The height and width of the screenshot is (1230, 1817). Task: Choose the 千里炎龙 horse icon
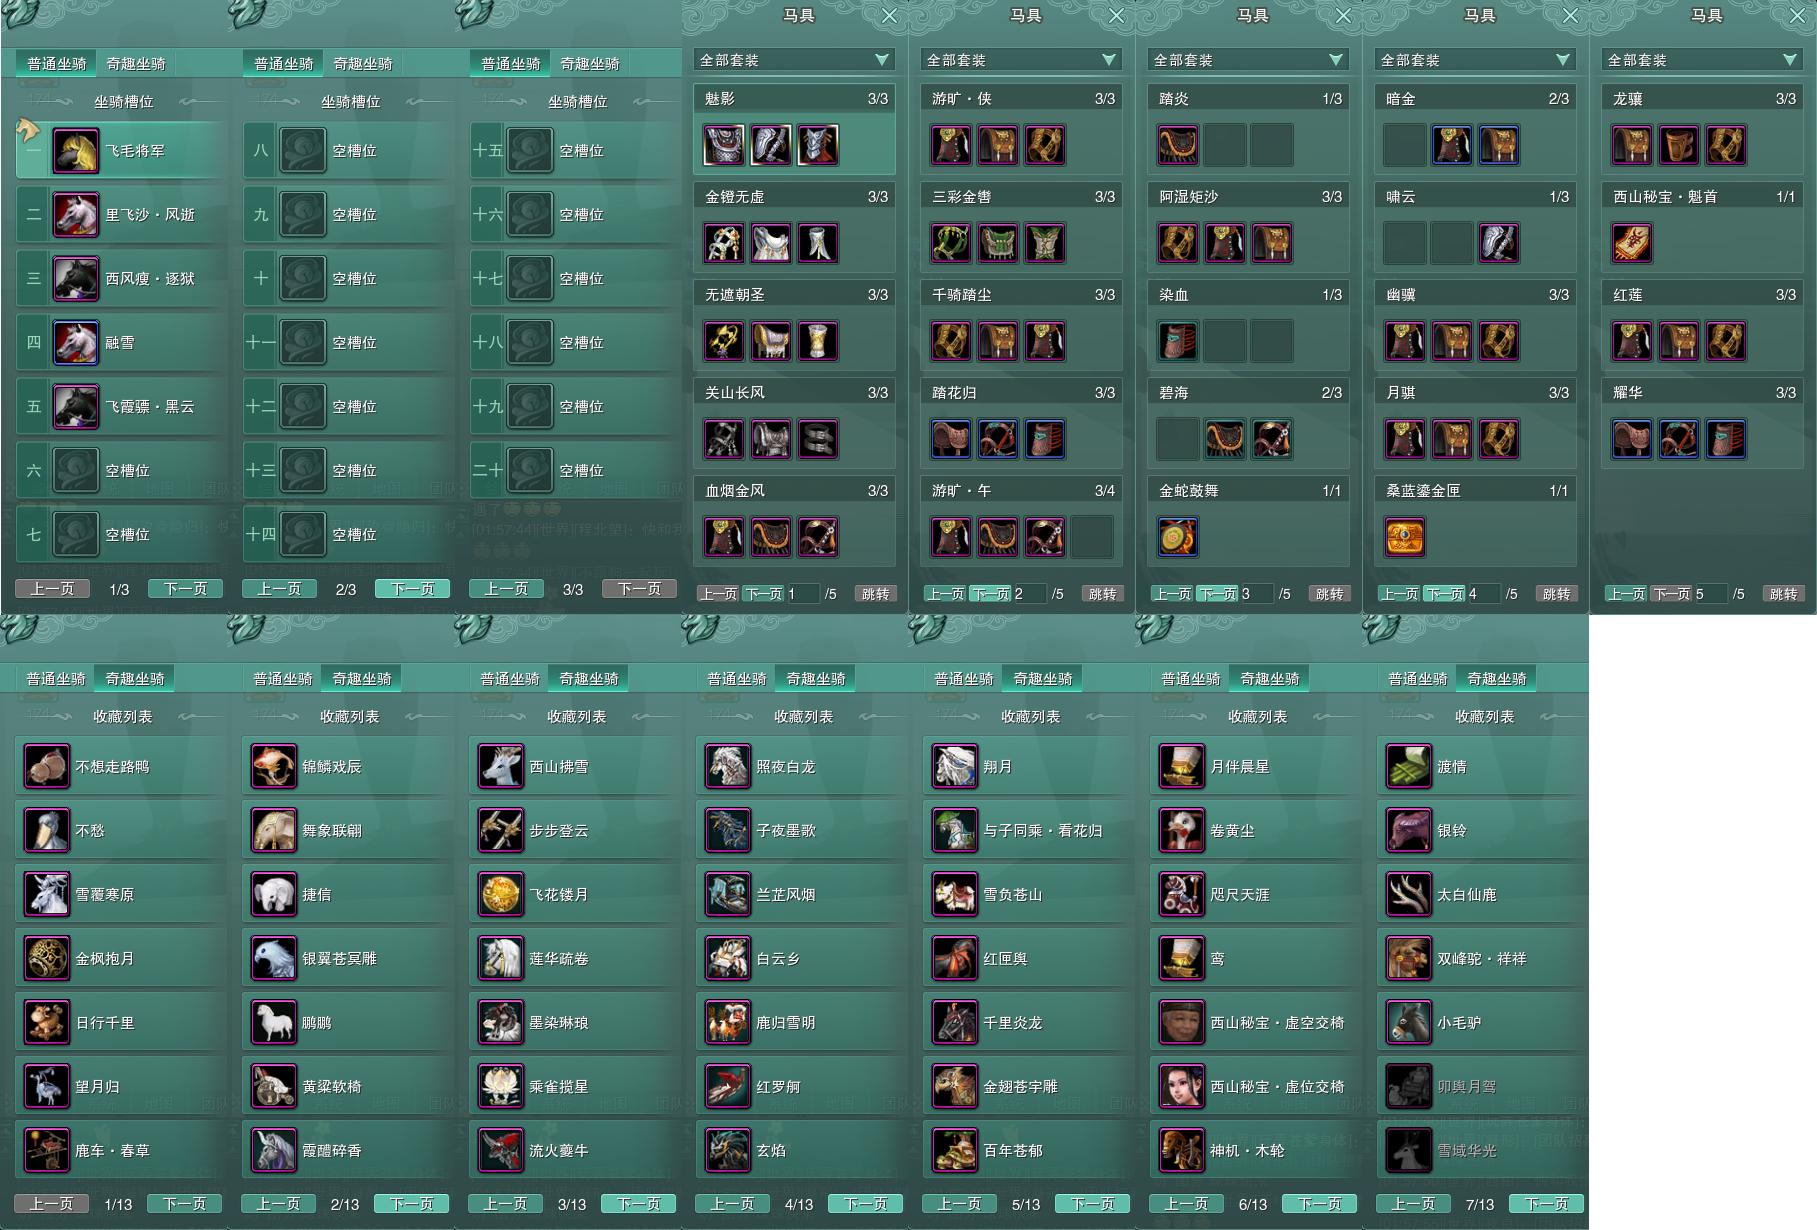point(954,1023)
